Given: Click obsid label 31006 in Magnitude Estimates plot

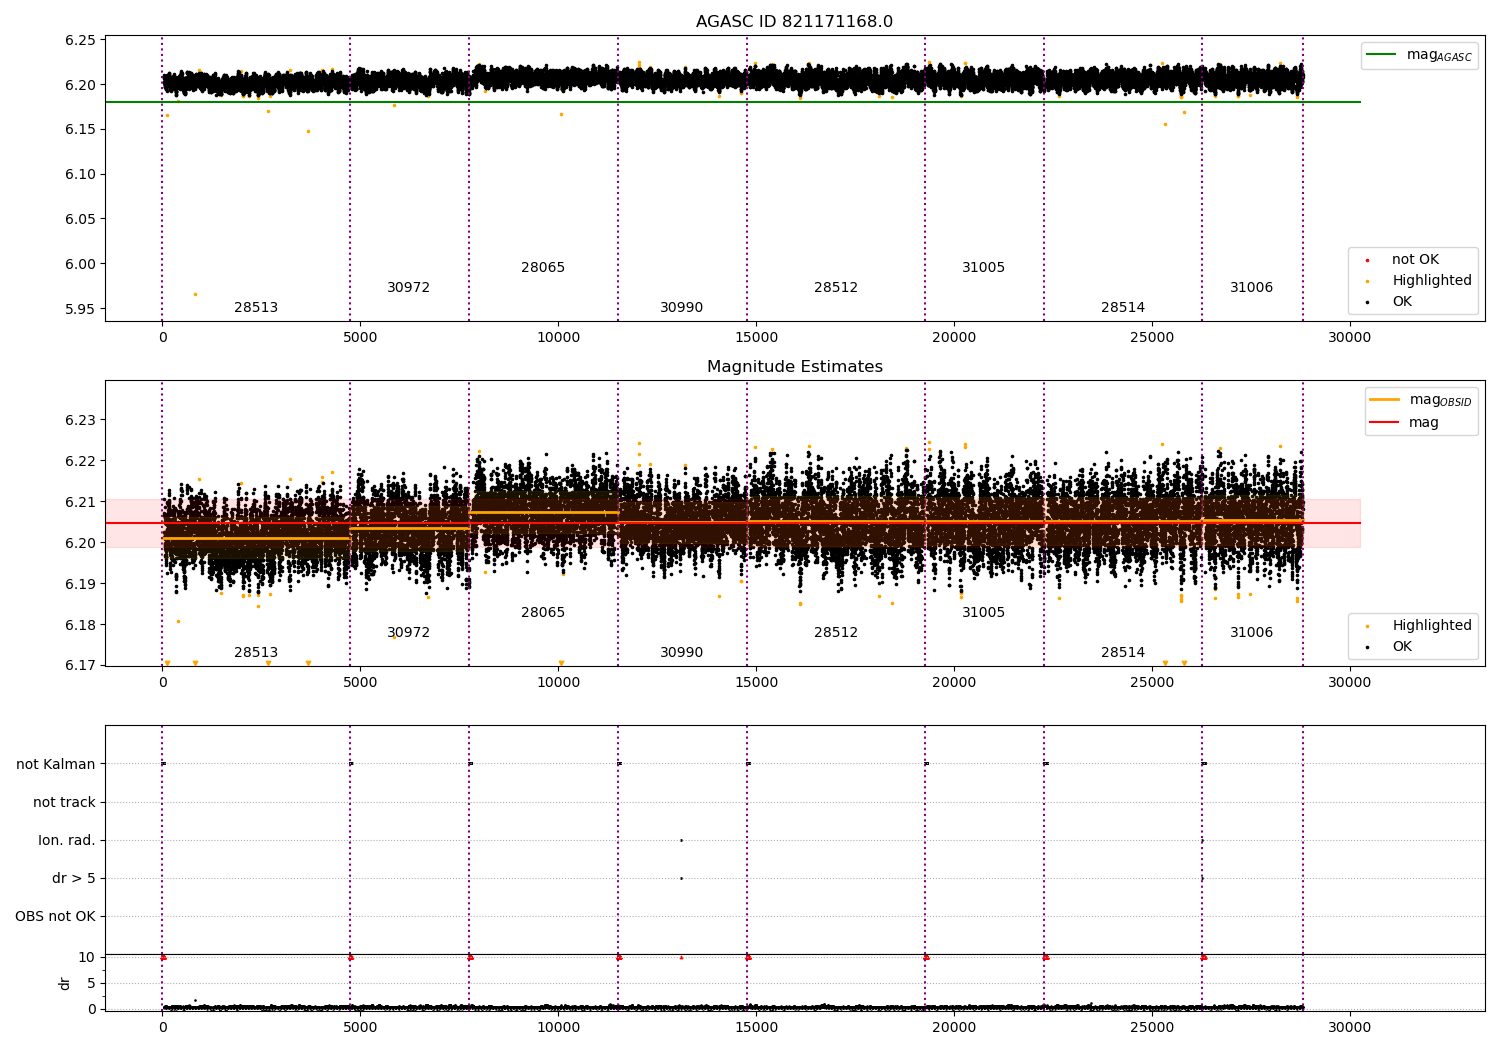Looking at the screenshot, I should (x=1251, y=633).
